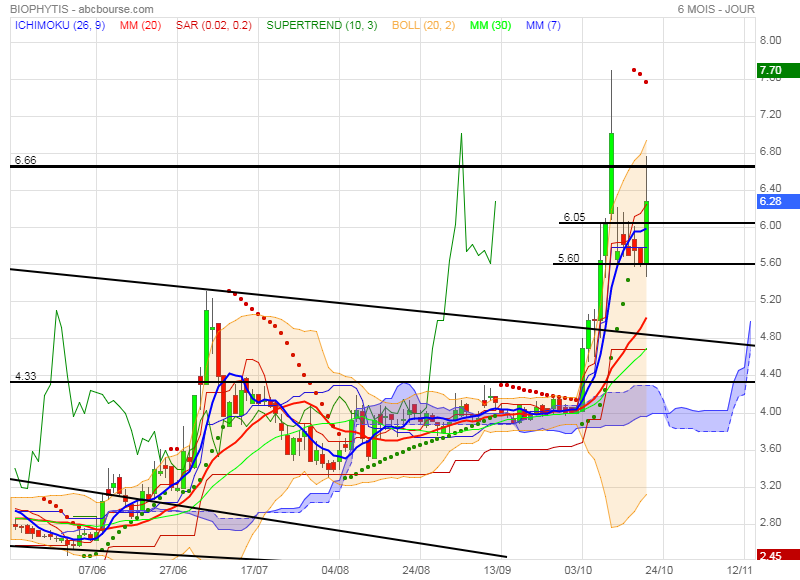Click the 7.20 price axis value
The width and height of the screenshot is (800, 580).
point(770,114)
